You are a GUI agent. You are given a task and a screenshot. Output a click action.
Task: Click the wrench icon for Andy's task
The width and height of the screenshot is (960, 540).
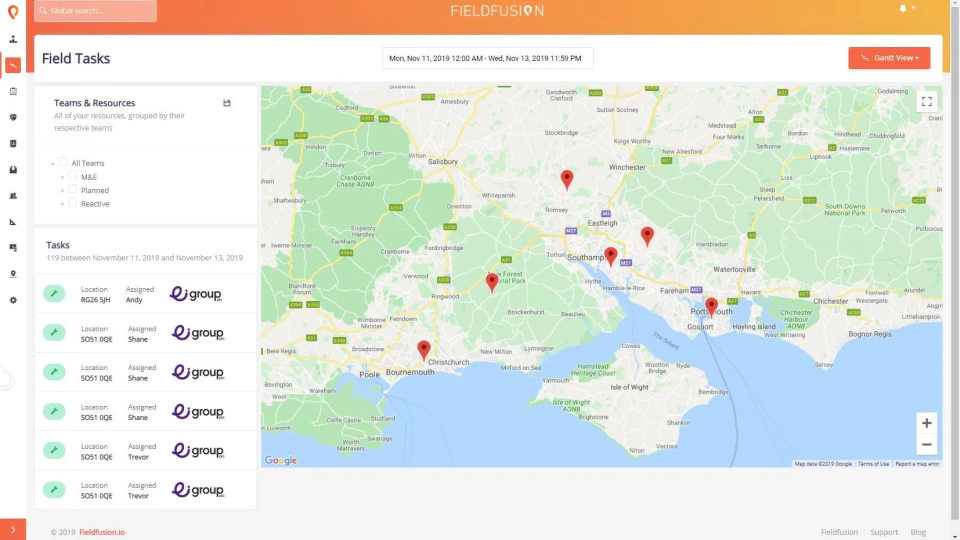tap(54, 293)
